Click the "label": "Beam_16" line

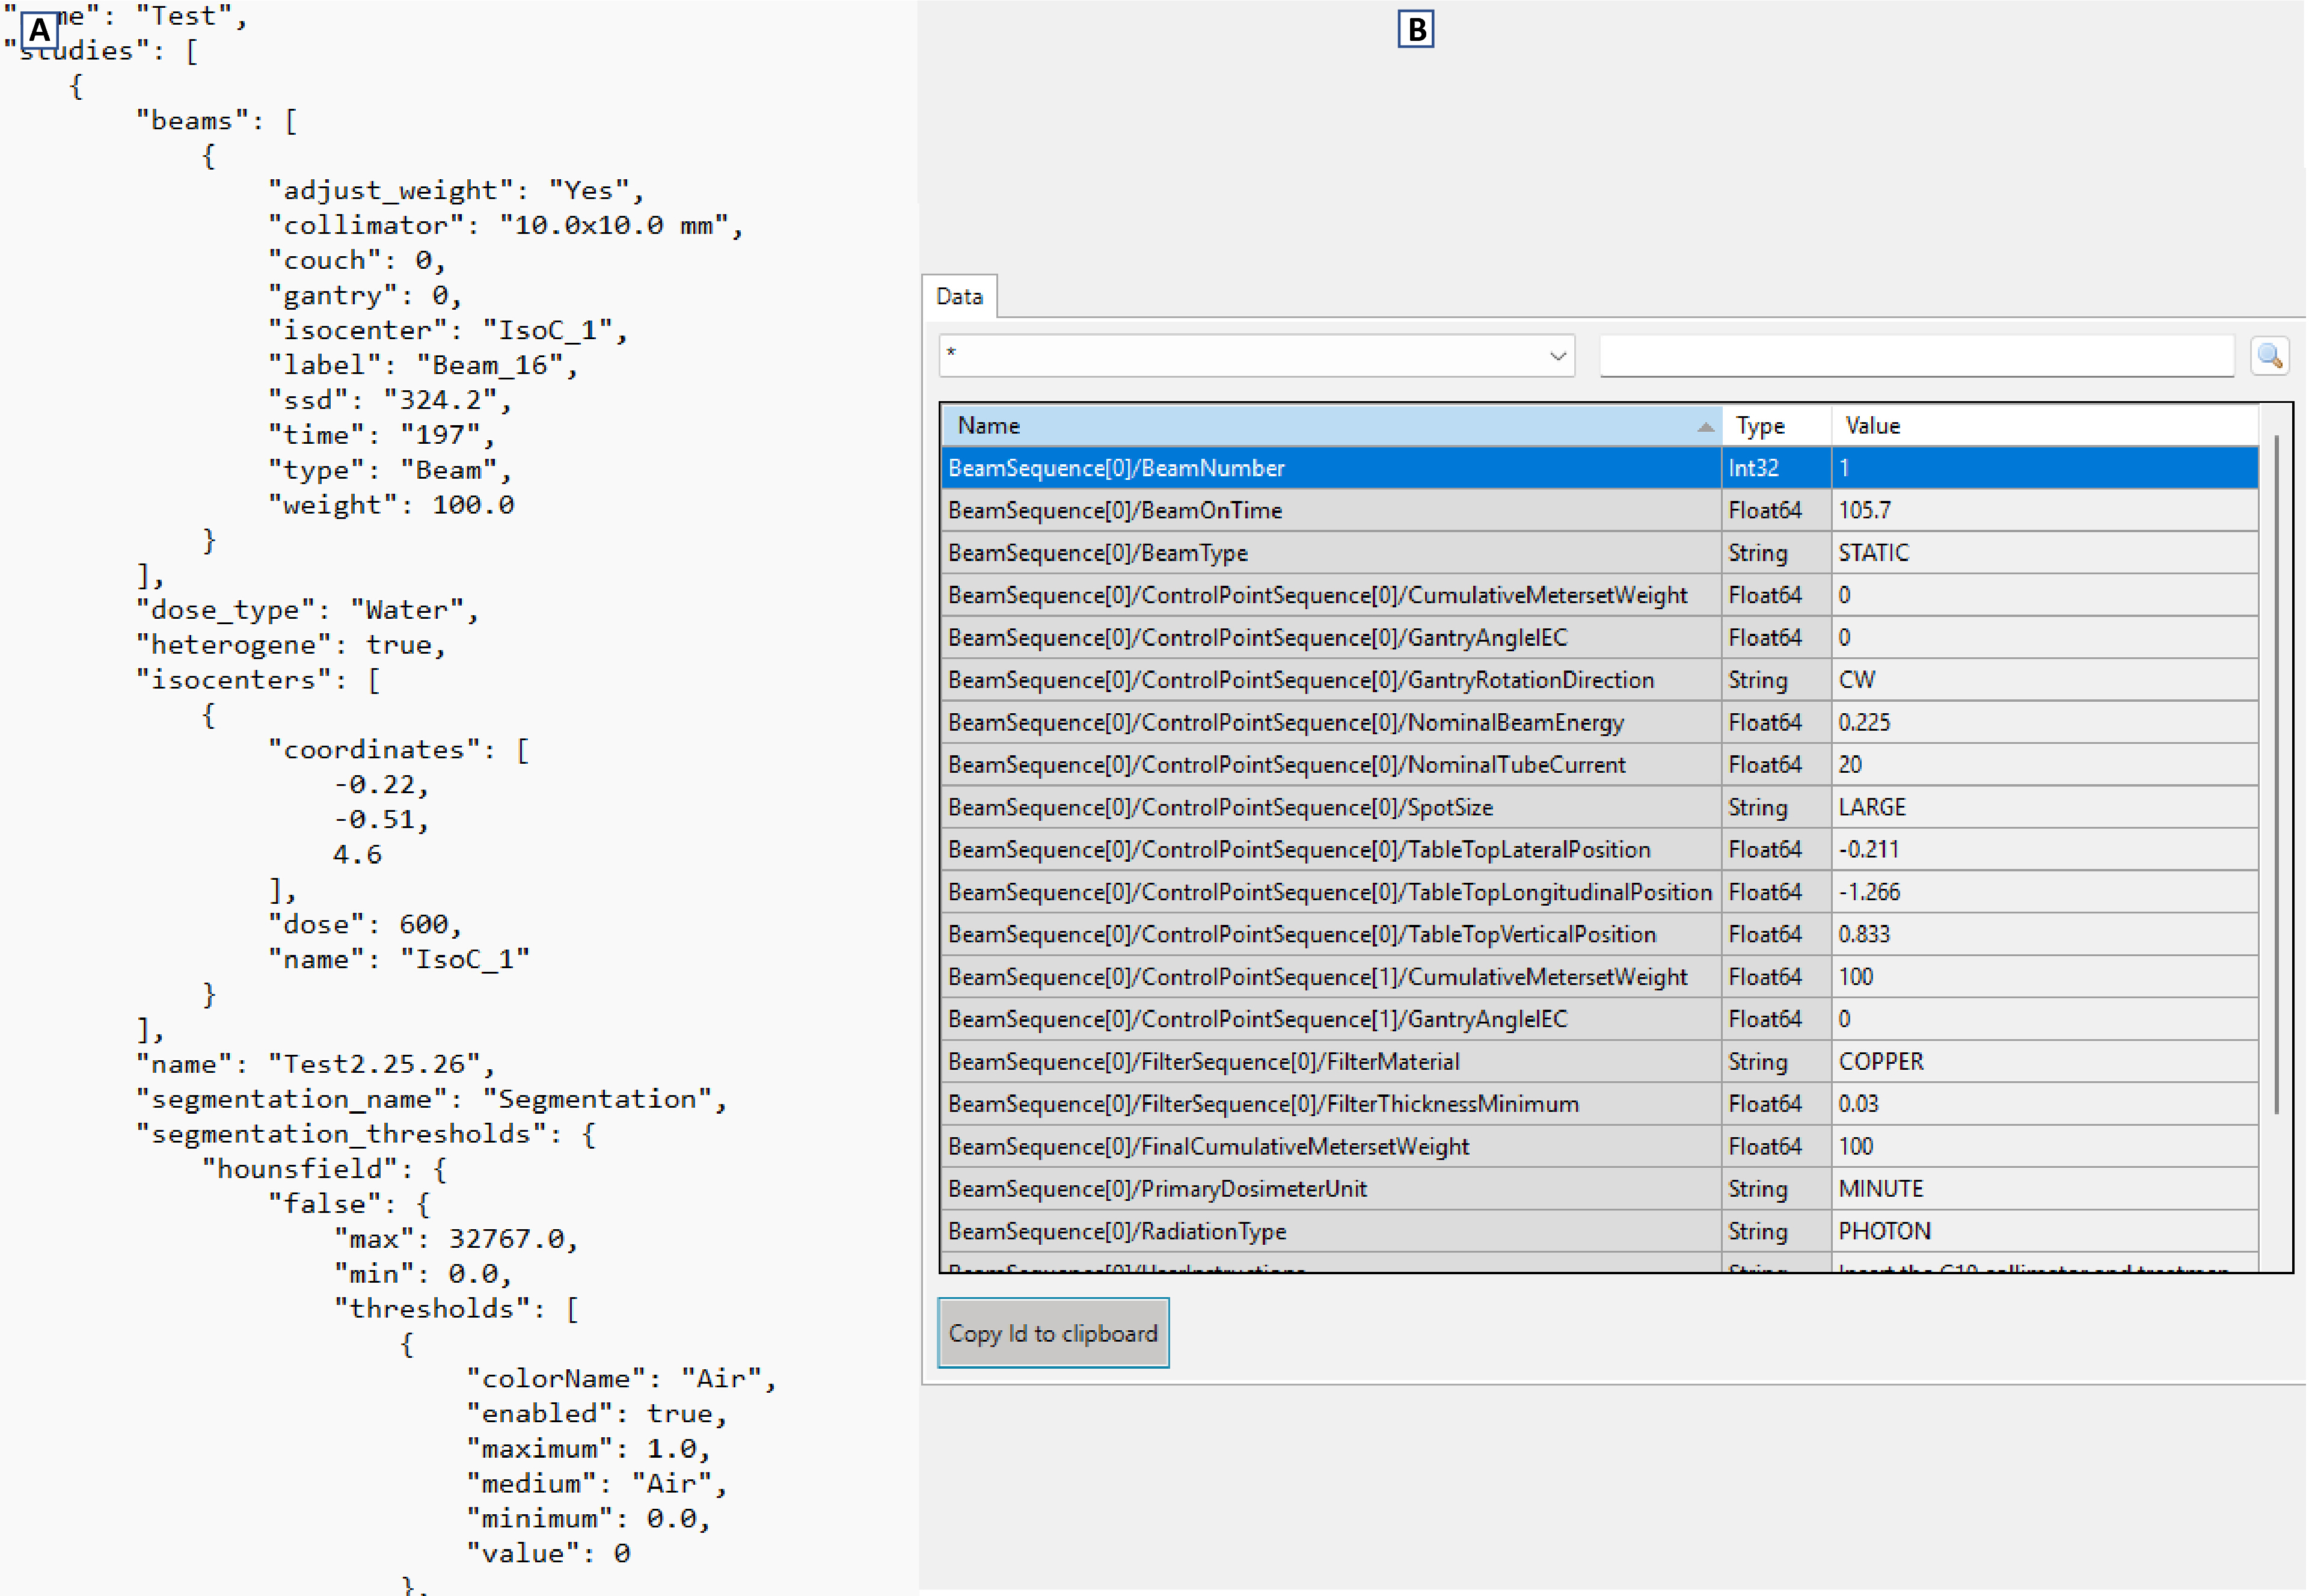point(423,365)
